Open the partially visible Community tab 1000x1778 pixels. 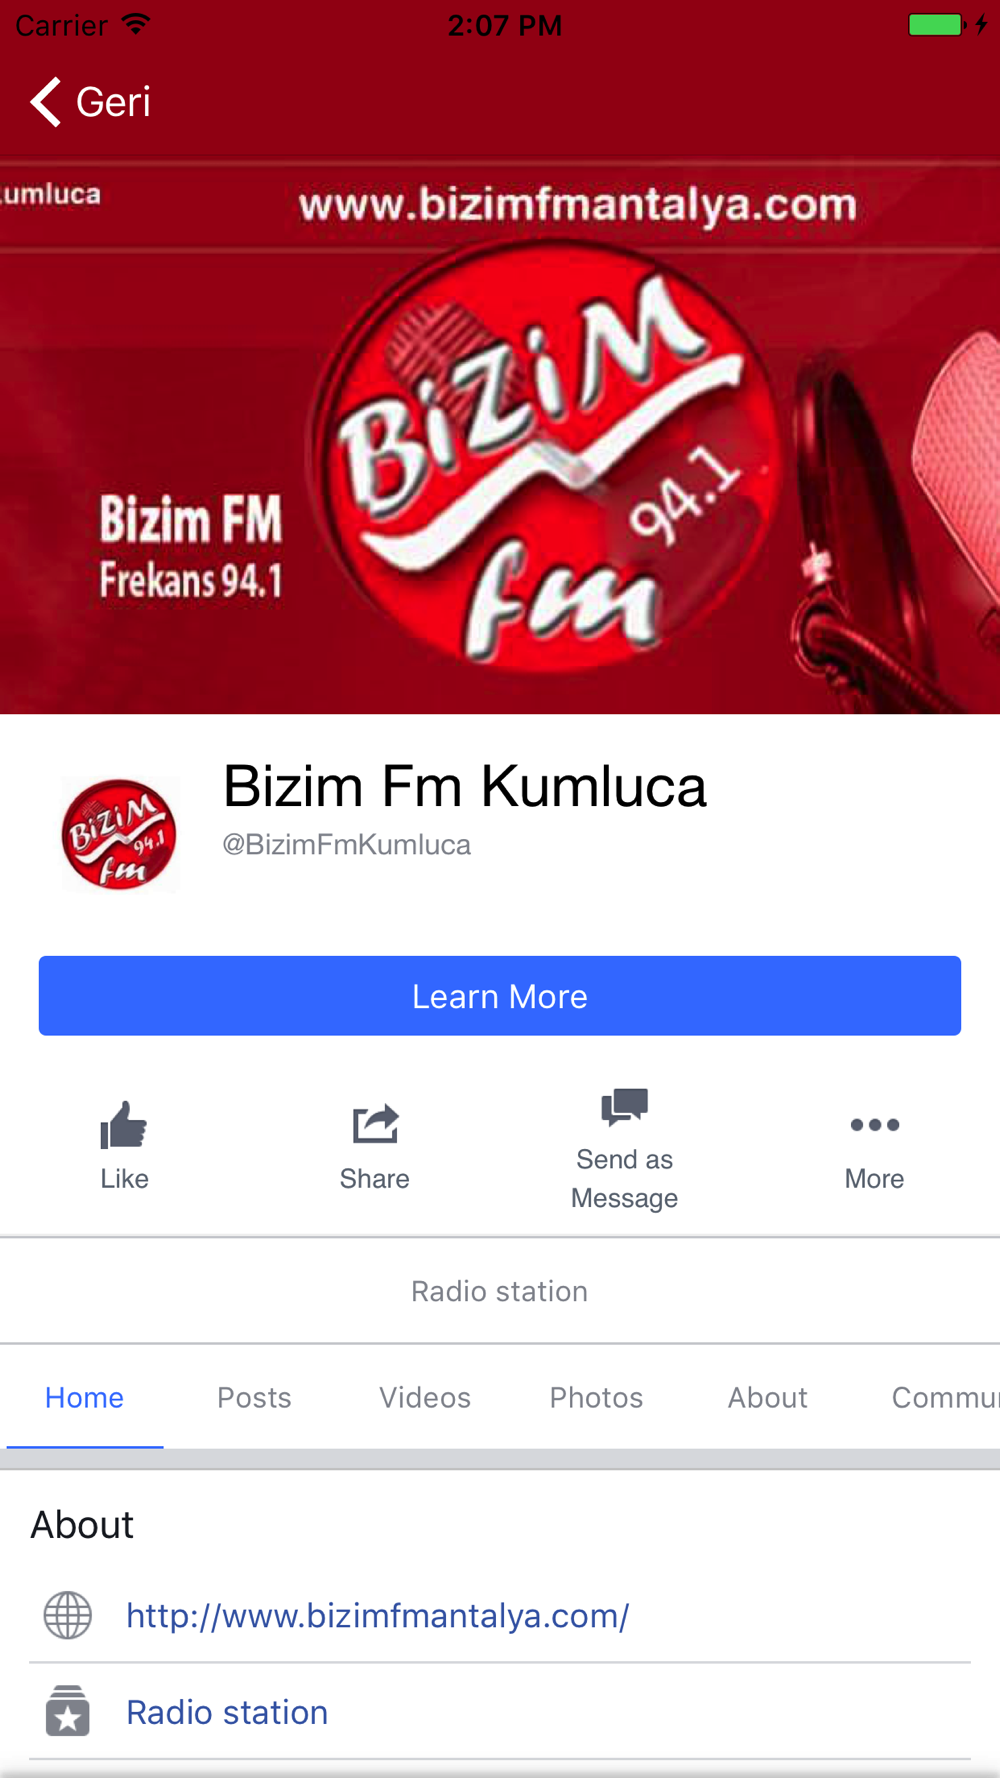pos(945,1397)
